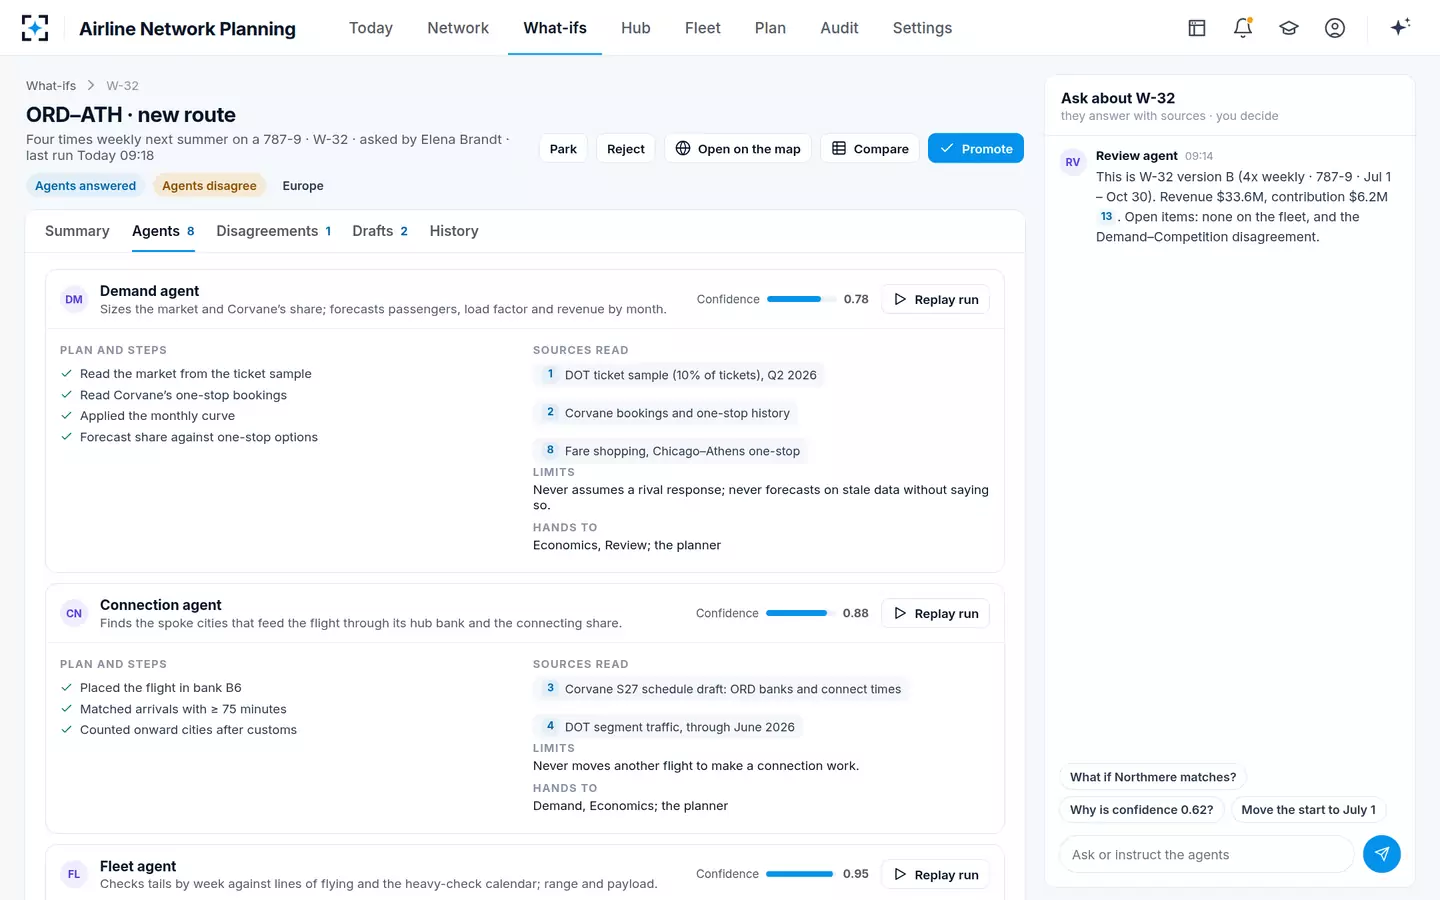
Task: Open the layout panel icon in the header
Action: tap(1197, 28)
